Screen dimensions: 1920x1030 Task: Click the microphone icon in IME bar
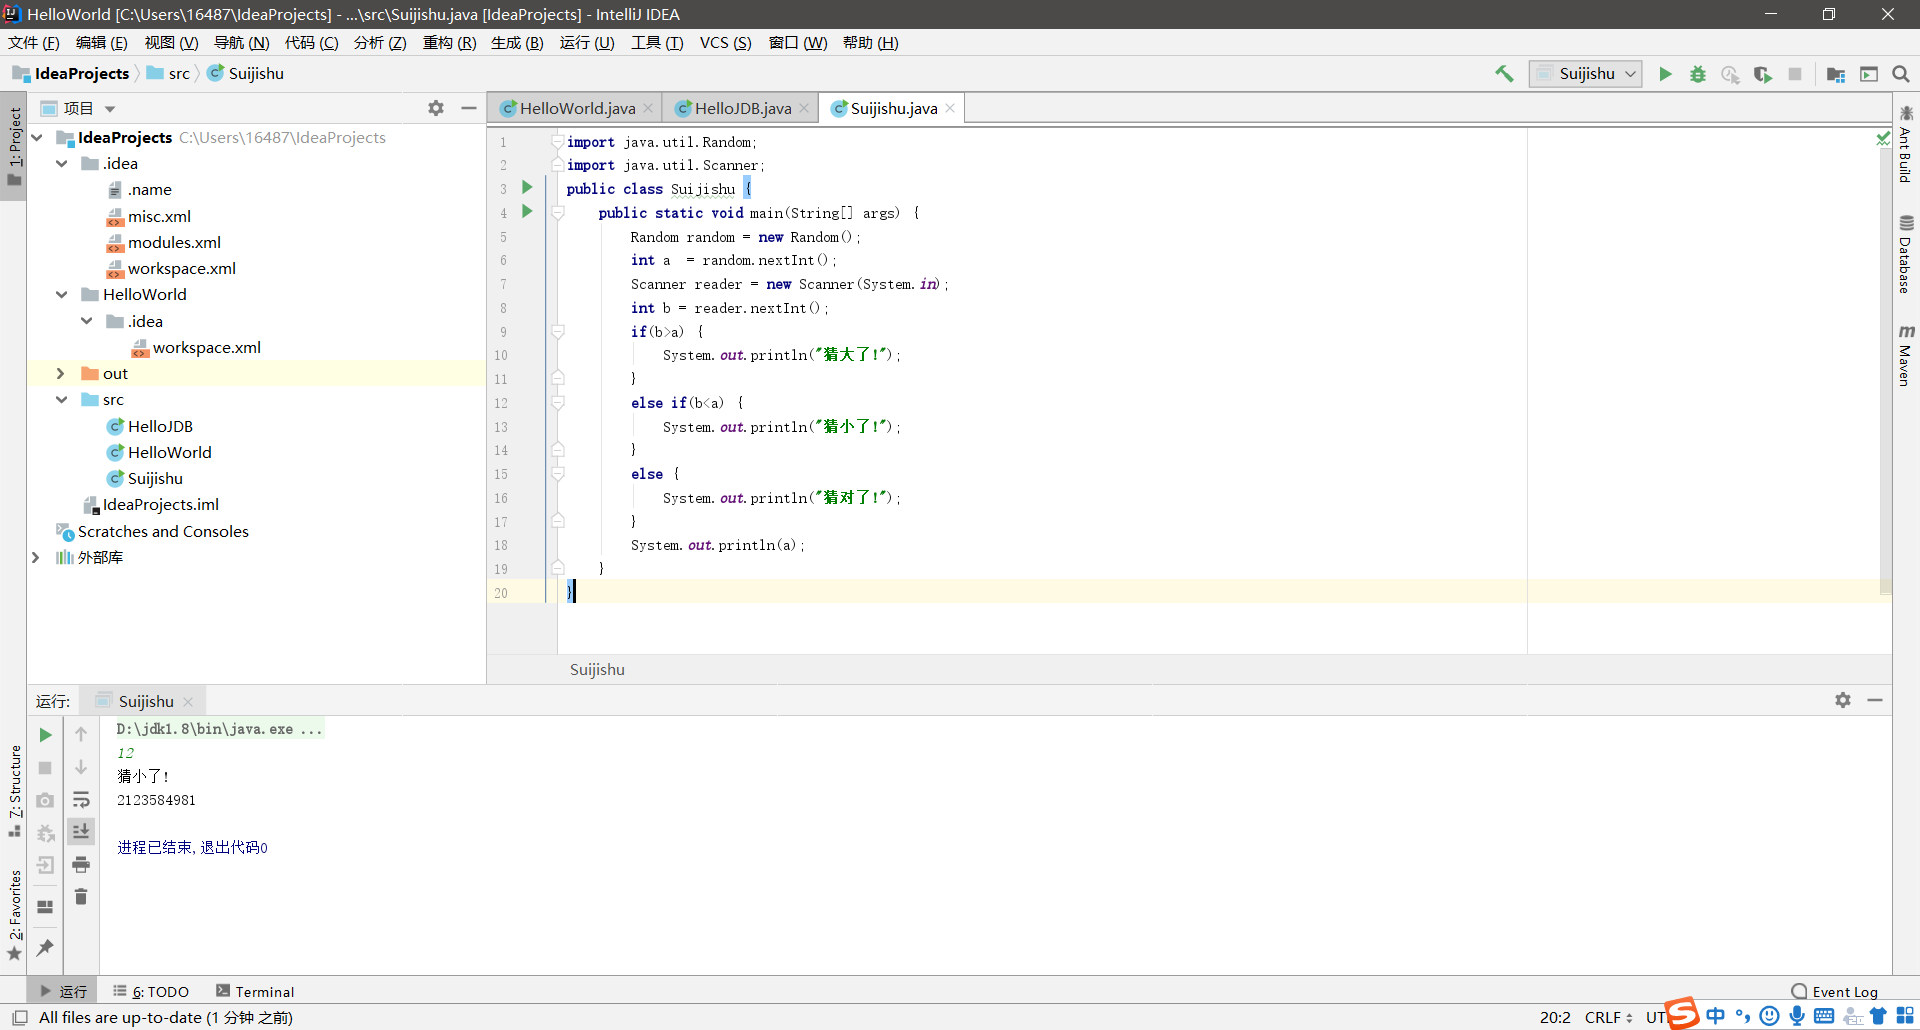tap(1797, 1016)
